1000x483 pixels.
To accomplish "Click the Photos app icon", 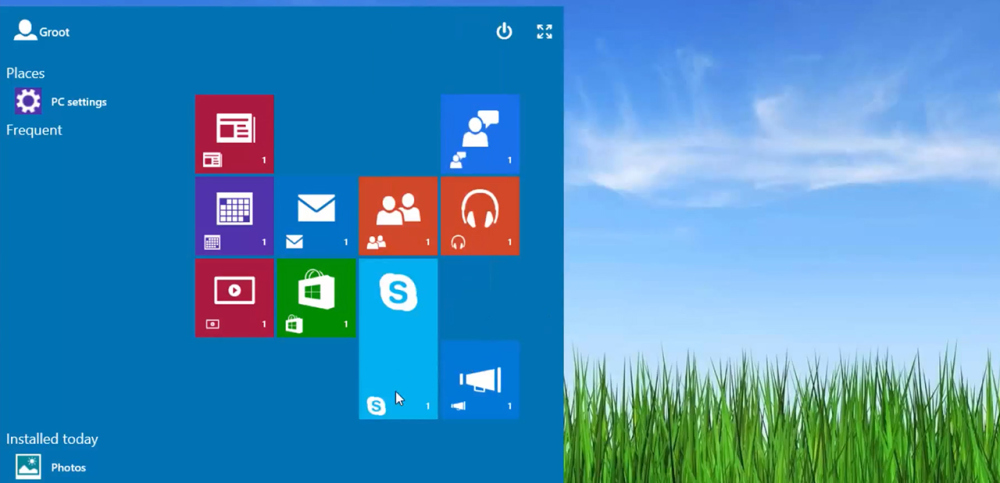I will pyautogui.click(x=28, y=467).
